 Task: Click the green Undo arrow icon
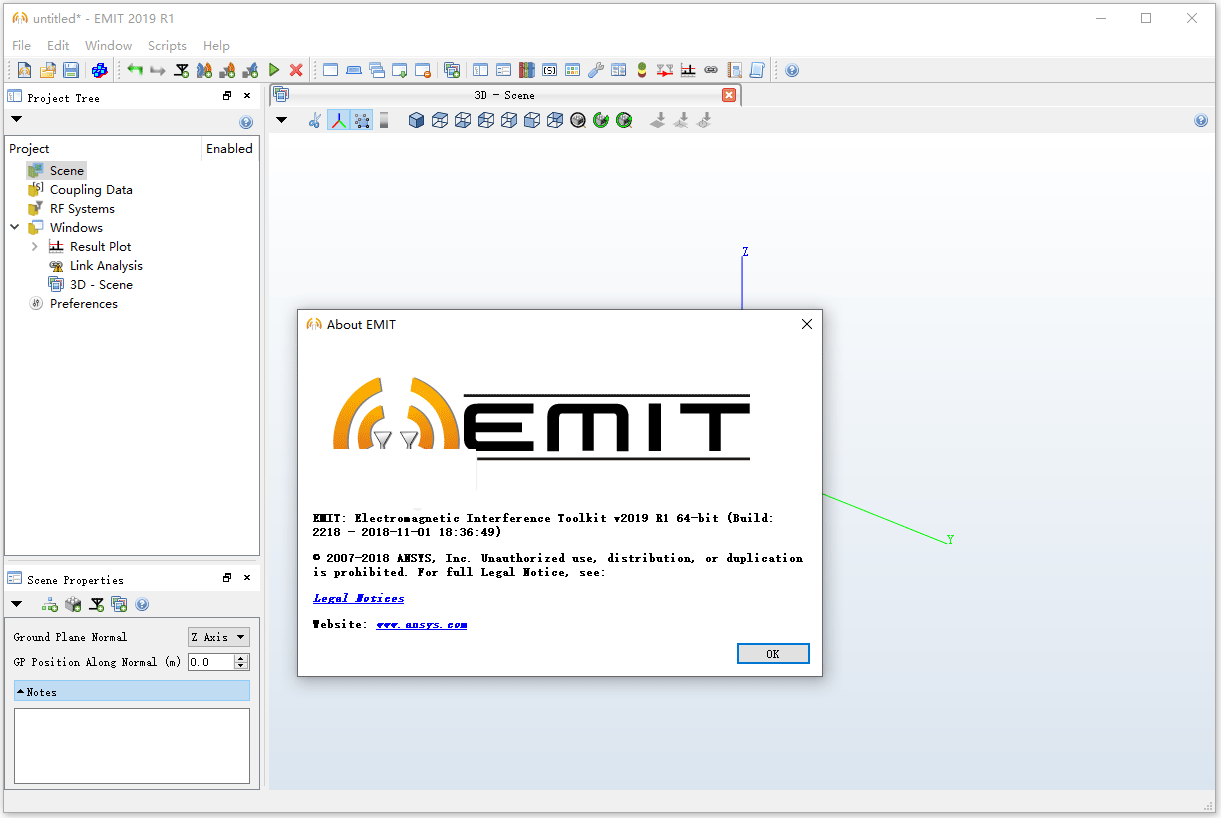[x=135, y=70]
